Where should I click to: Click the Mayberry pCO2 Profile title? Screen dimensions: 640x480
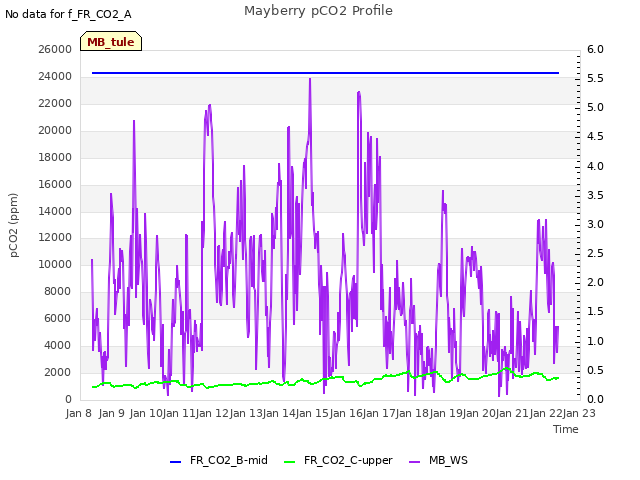(x=318, y=11)
